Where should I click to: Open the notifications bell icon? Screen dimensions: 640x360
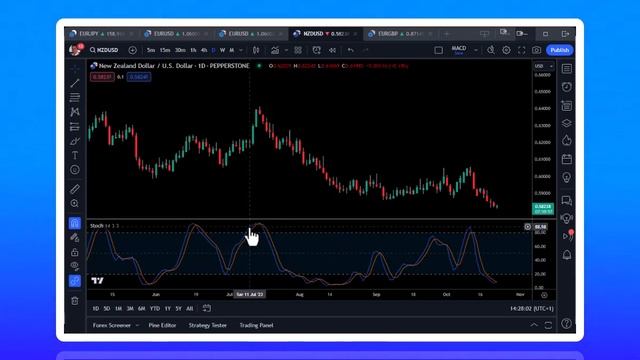click(567, 255)
